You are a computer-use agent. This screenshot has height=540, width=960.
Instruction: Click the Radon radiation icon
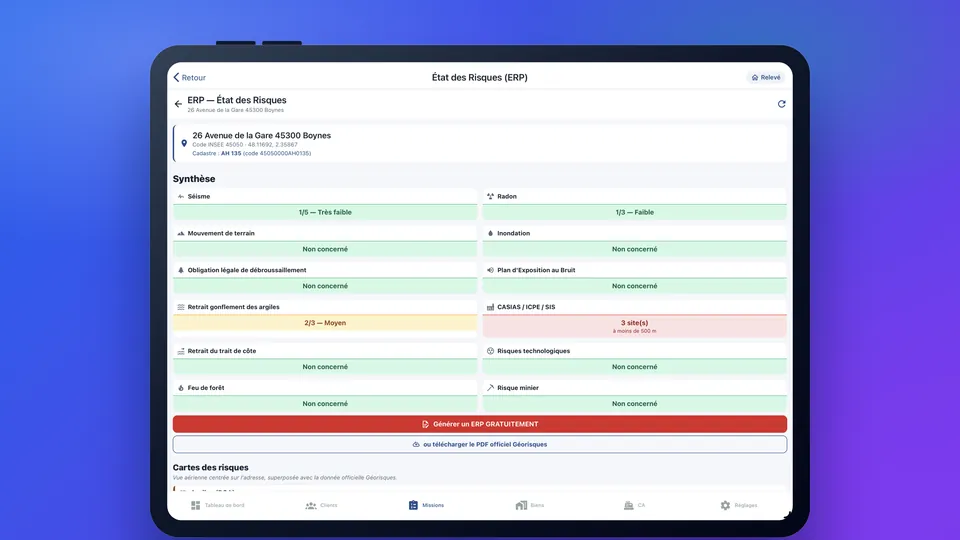click(x=490, y=197)
